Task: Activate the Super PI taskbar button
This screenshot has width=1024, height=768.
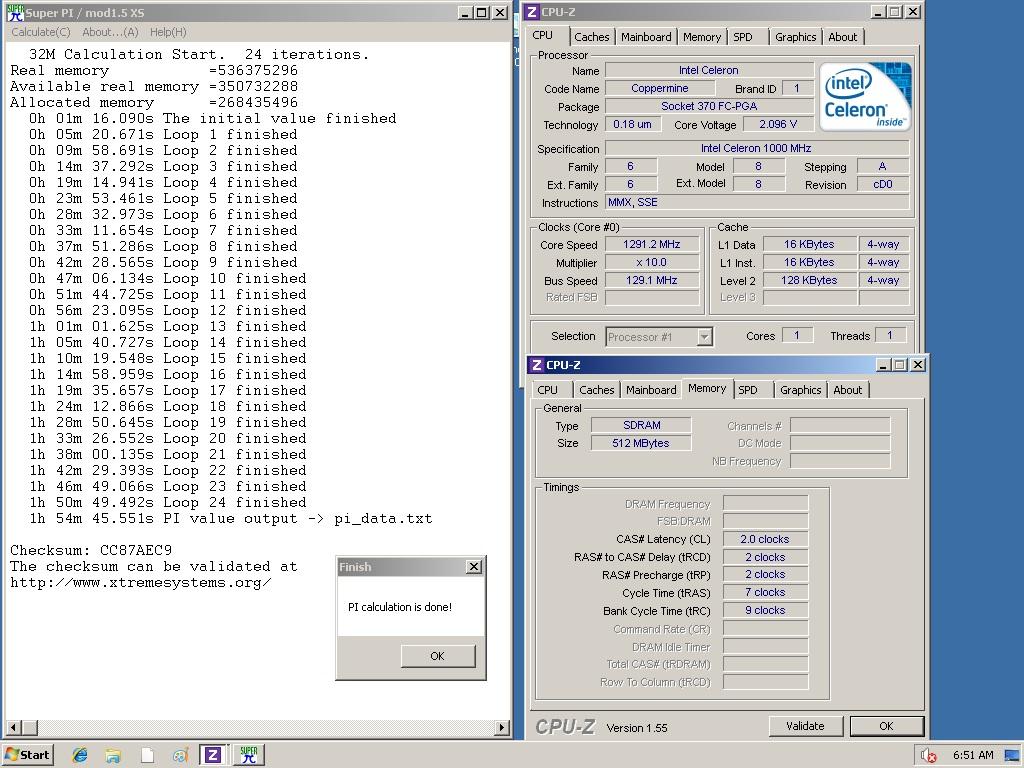Action: [249, 755]
